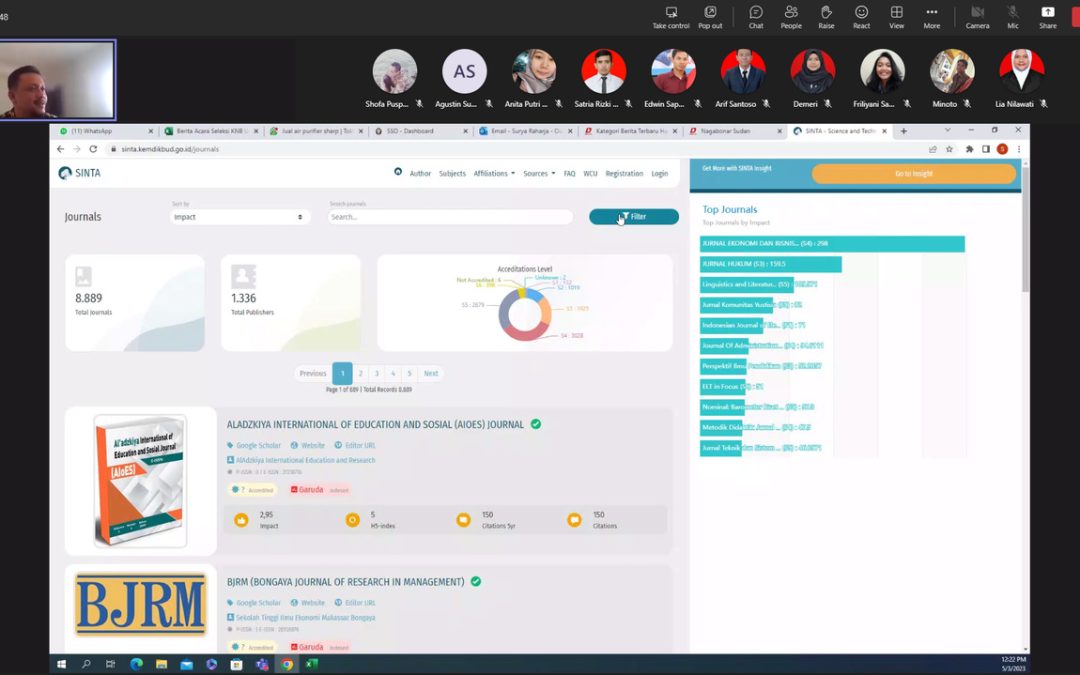Expand the Sort by Impact dropdown
The height and width of the screenshot is (675, 1080).
tap(240, 217)
